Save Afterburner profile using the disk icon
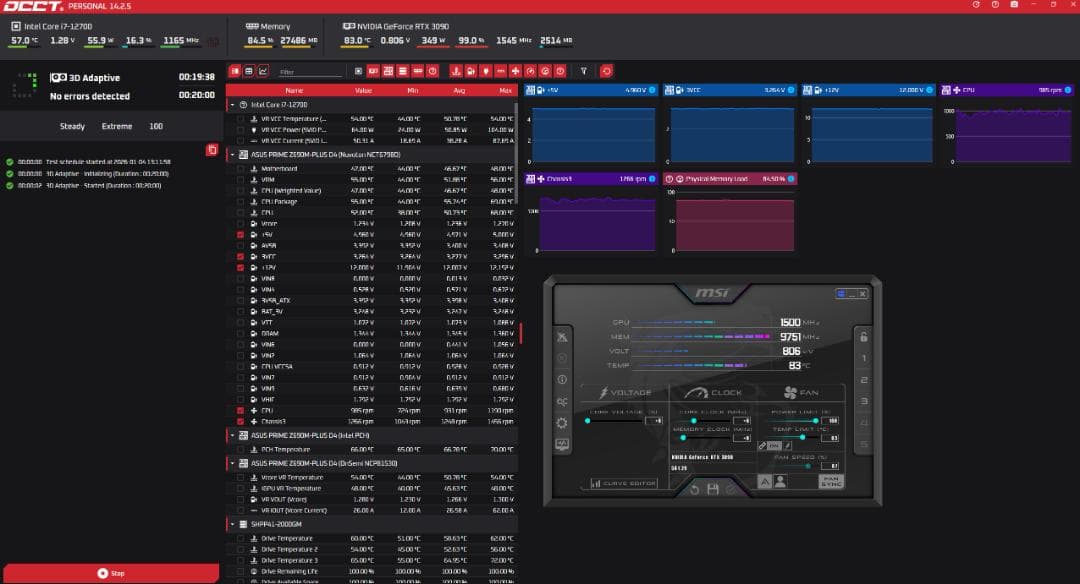The image size is (1080, 584). 715,490
